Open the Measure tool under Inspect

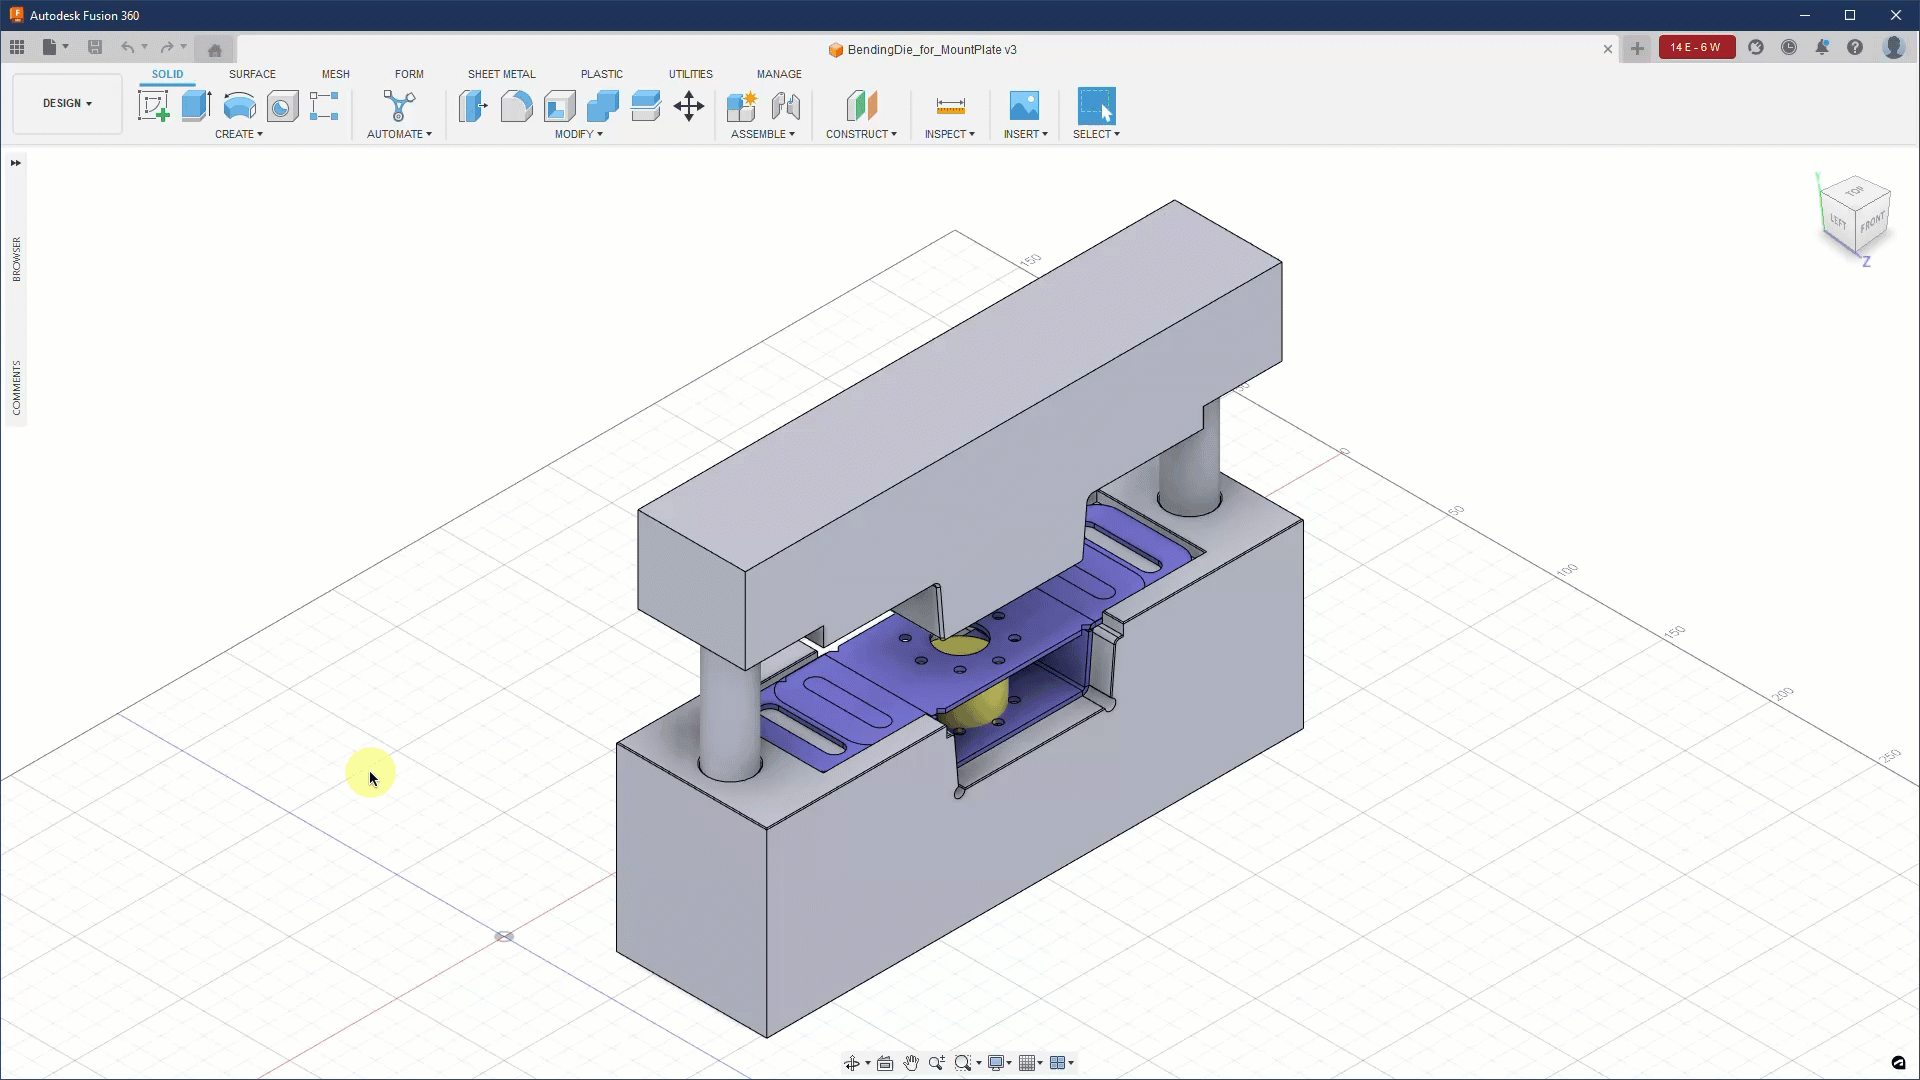950,106
